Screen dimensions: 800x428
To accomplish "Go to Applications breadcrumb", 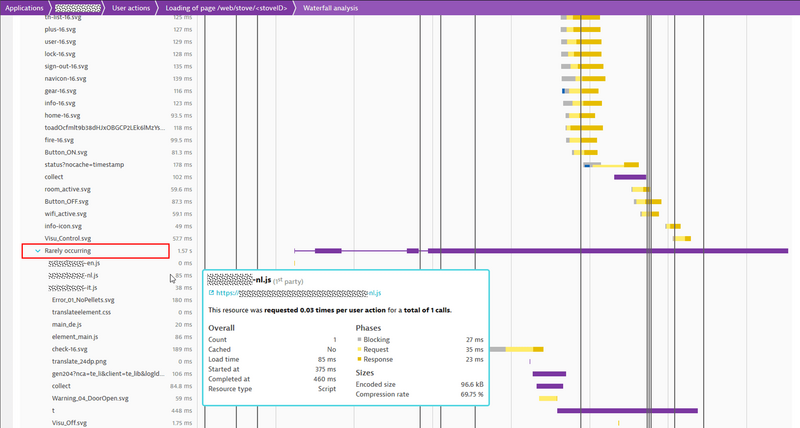I will pos(24,7).
